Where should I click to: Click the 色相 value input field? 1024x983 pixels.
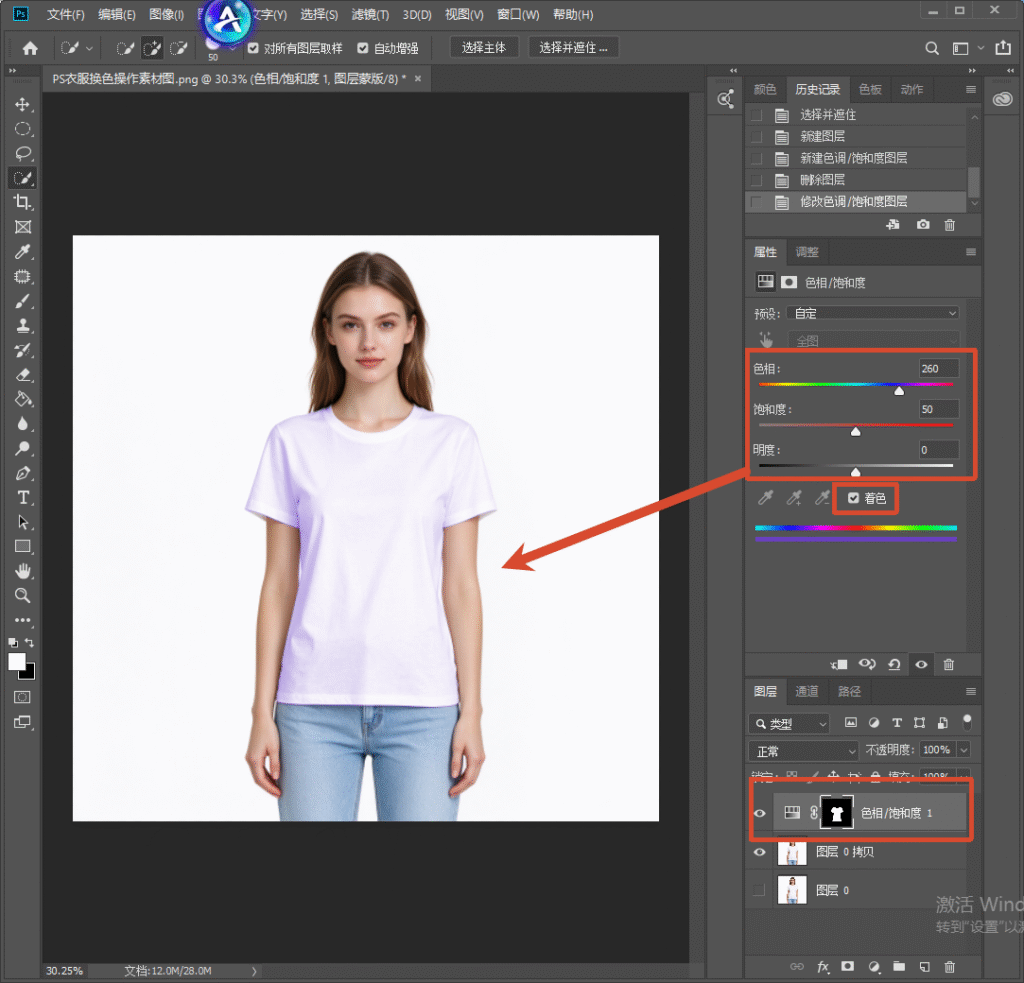click(938, 368)
